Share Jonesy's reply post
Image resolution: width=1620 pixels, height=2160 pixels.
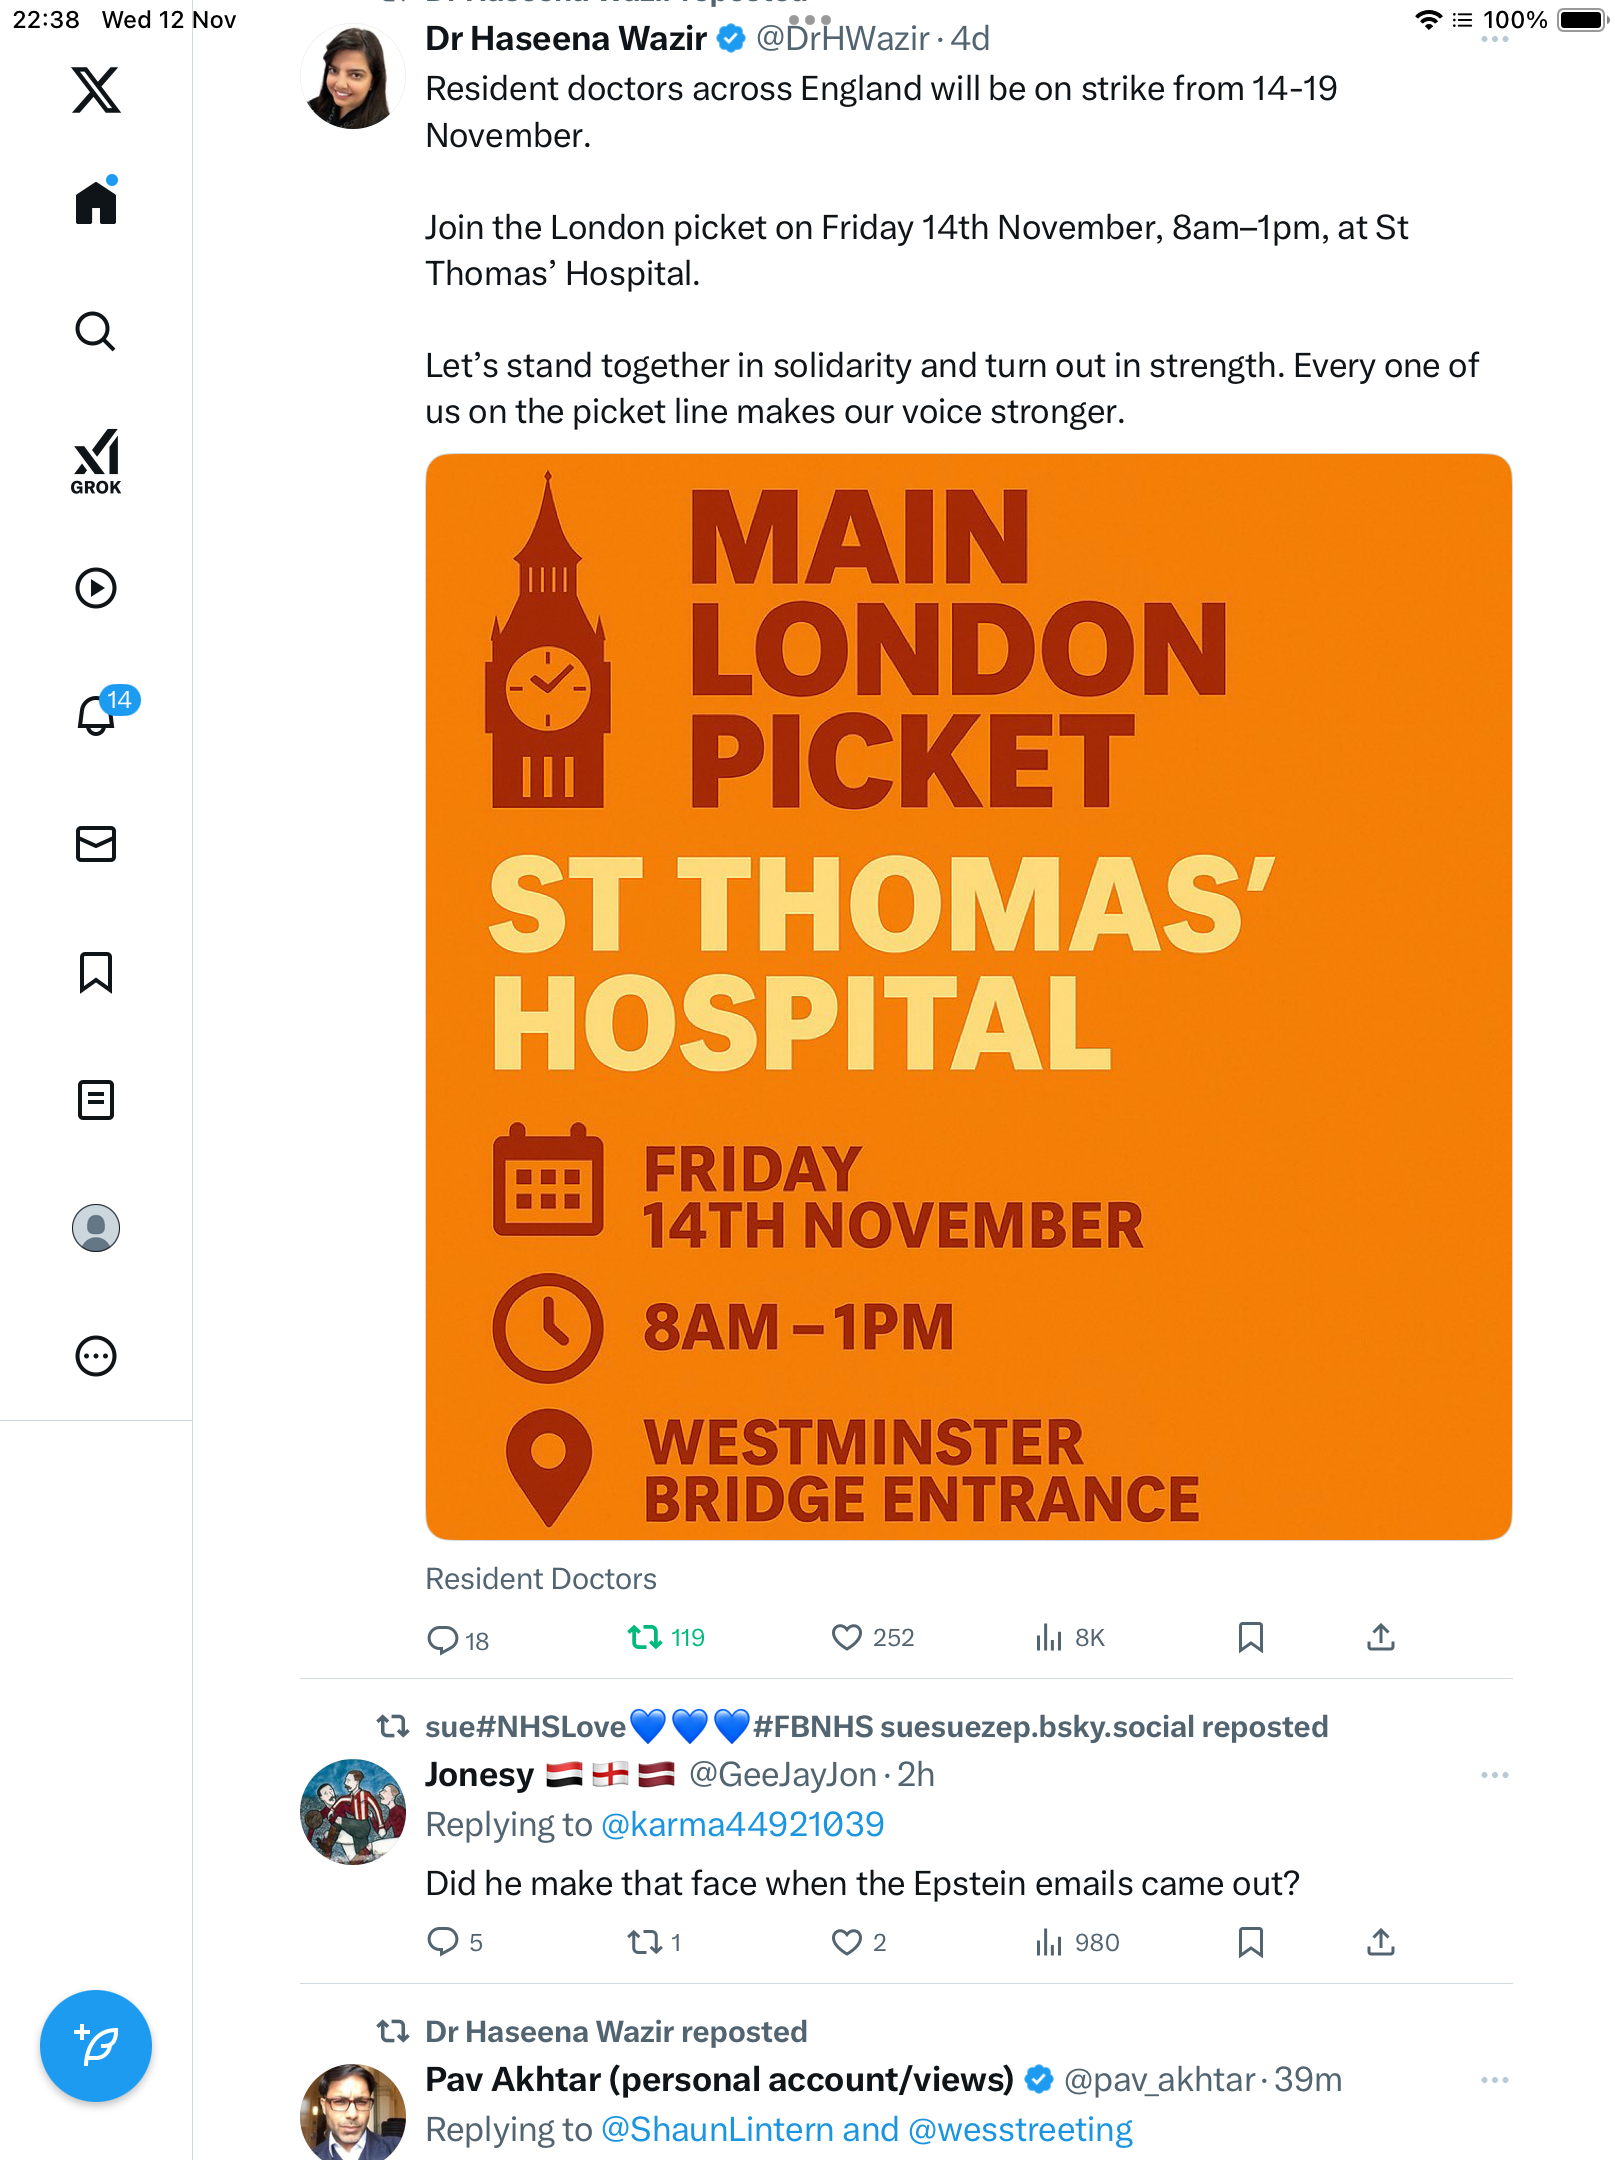point(1380,1942)
